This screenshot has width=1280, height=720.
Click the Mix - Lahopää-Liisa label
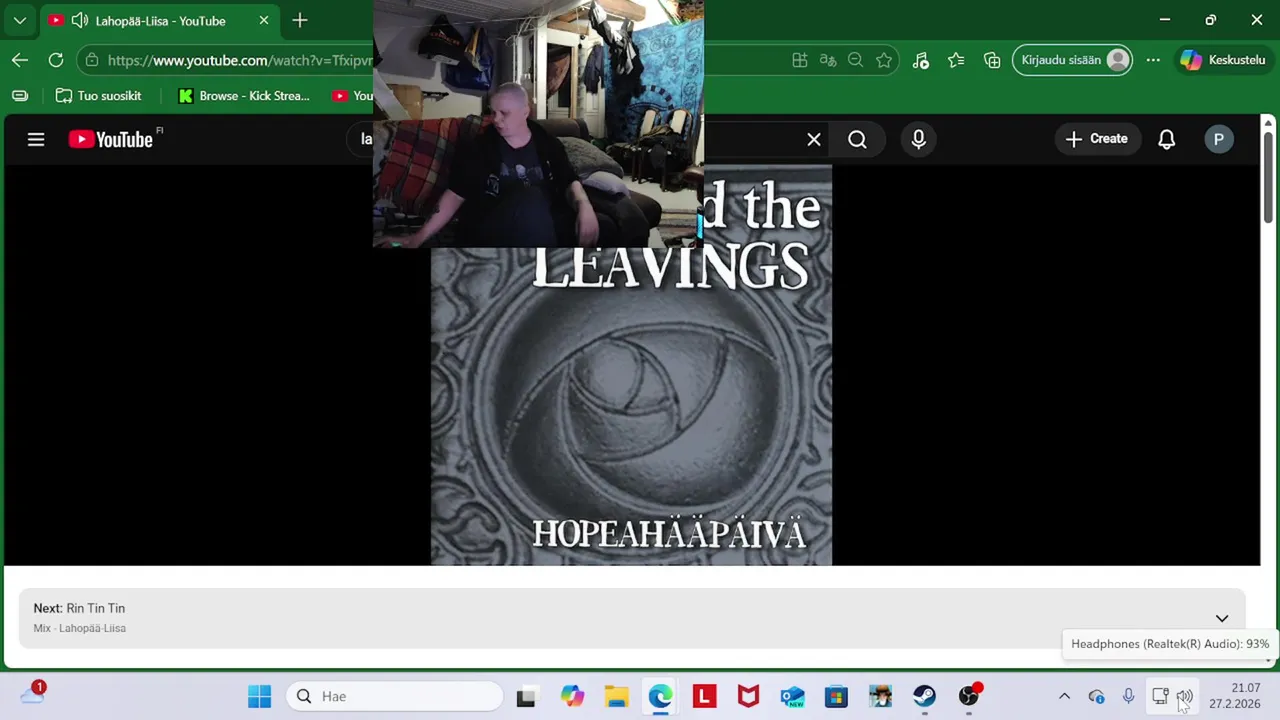pyautogui.click(x=79, y=628)
